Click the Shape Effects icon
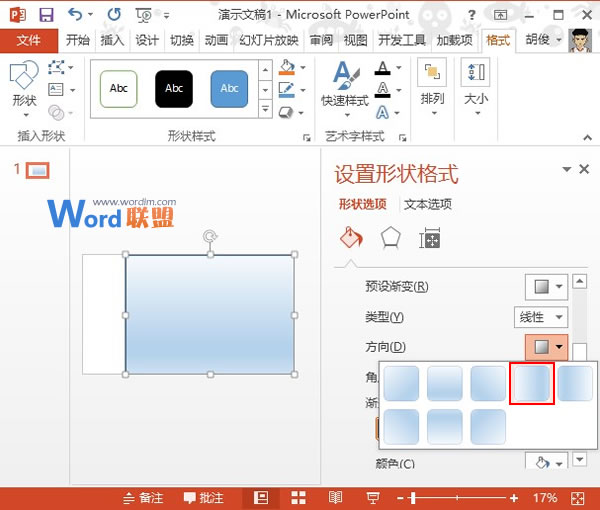The image size is (600, 510). 286,112
